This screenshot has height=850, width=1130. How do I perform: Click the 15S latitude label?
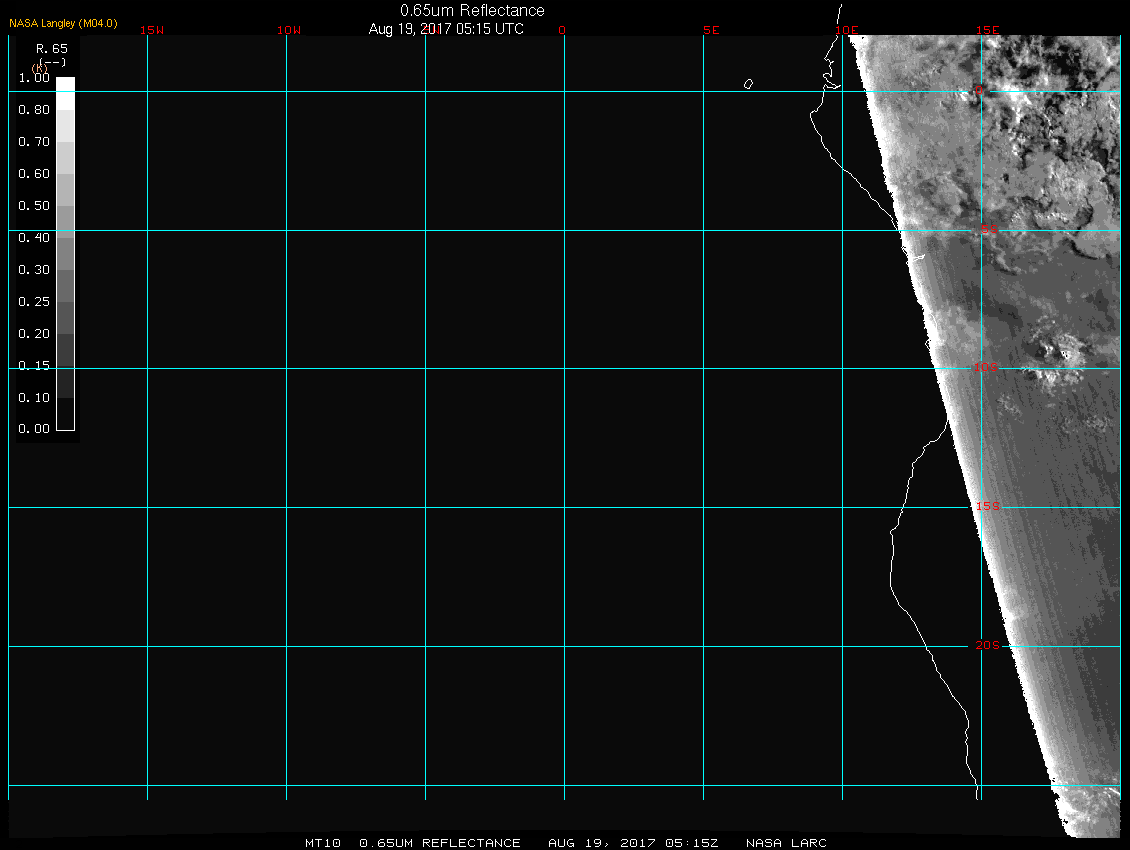(x=987, y=507)
